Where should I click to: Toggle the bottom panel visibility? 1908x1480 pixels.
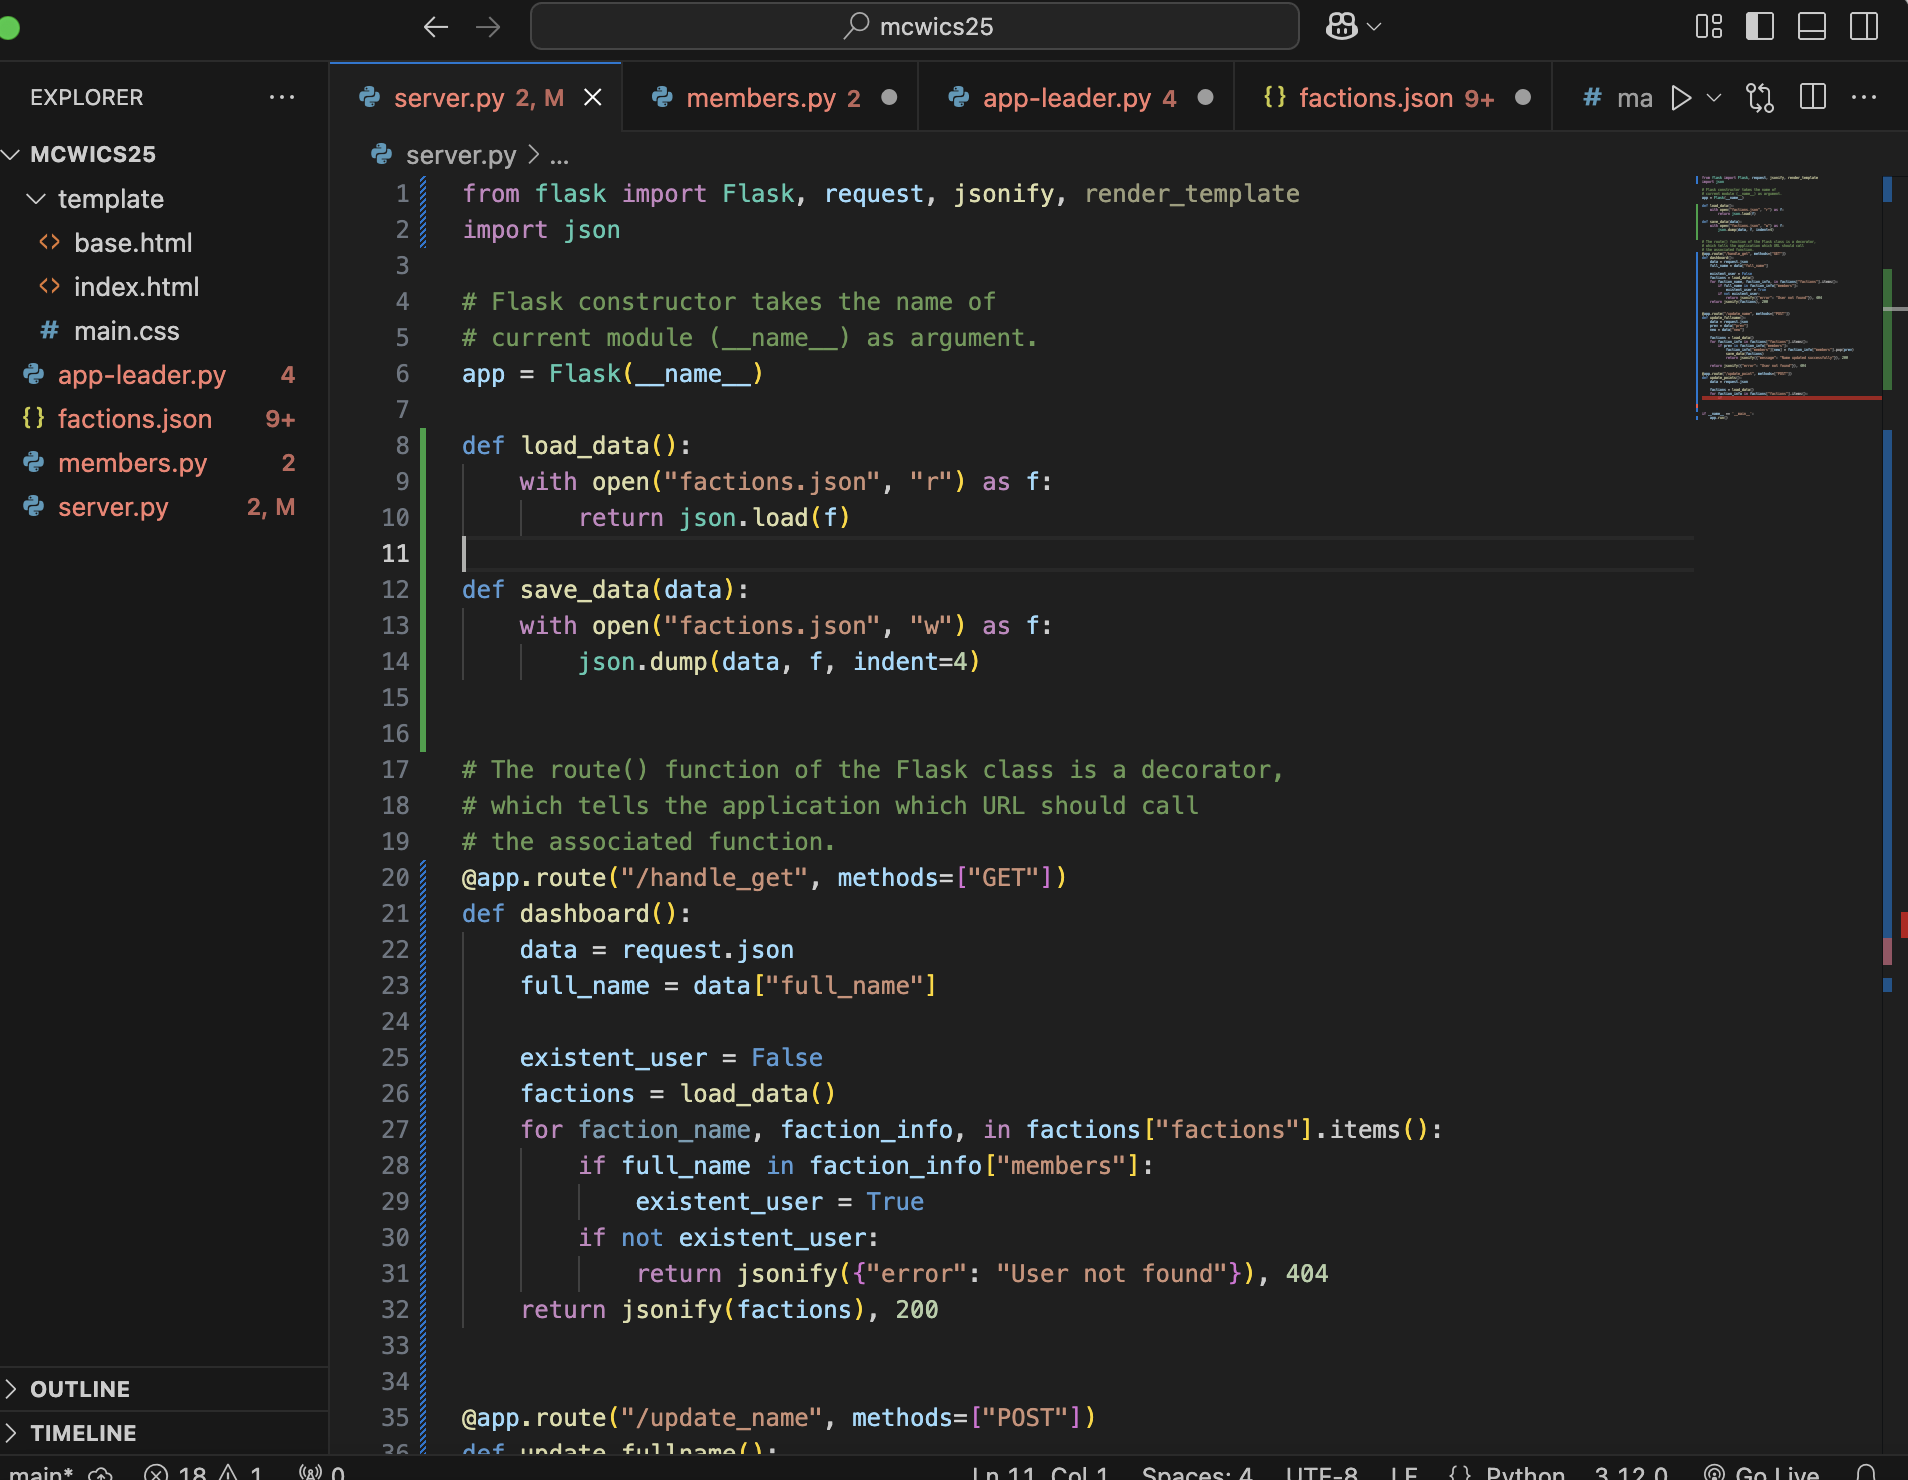point(1812,27)
